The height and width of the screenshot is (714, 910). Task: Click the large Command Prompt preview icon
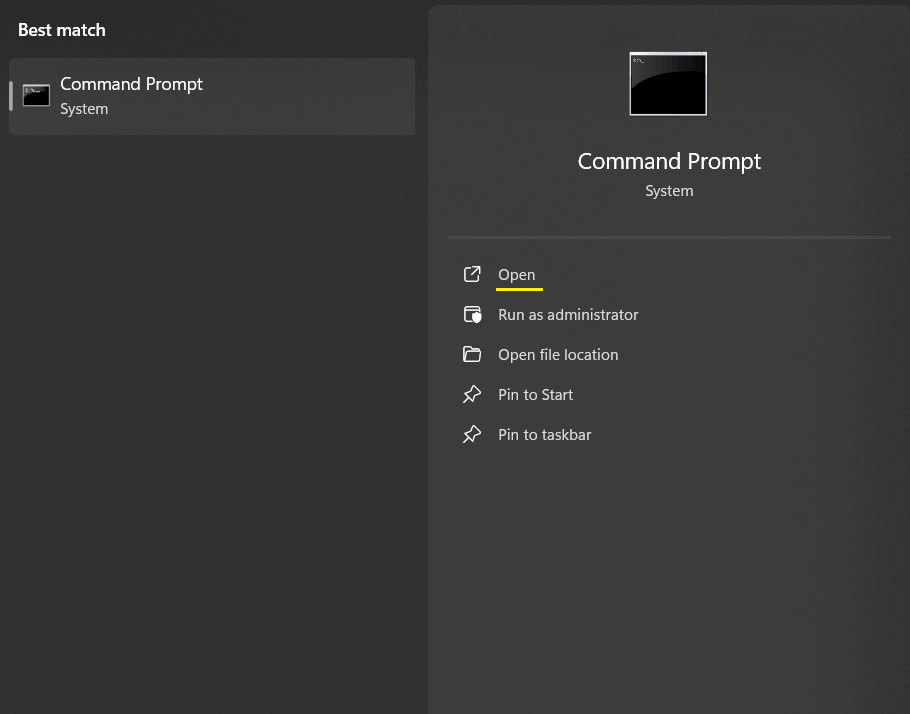coord(667,84)
